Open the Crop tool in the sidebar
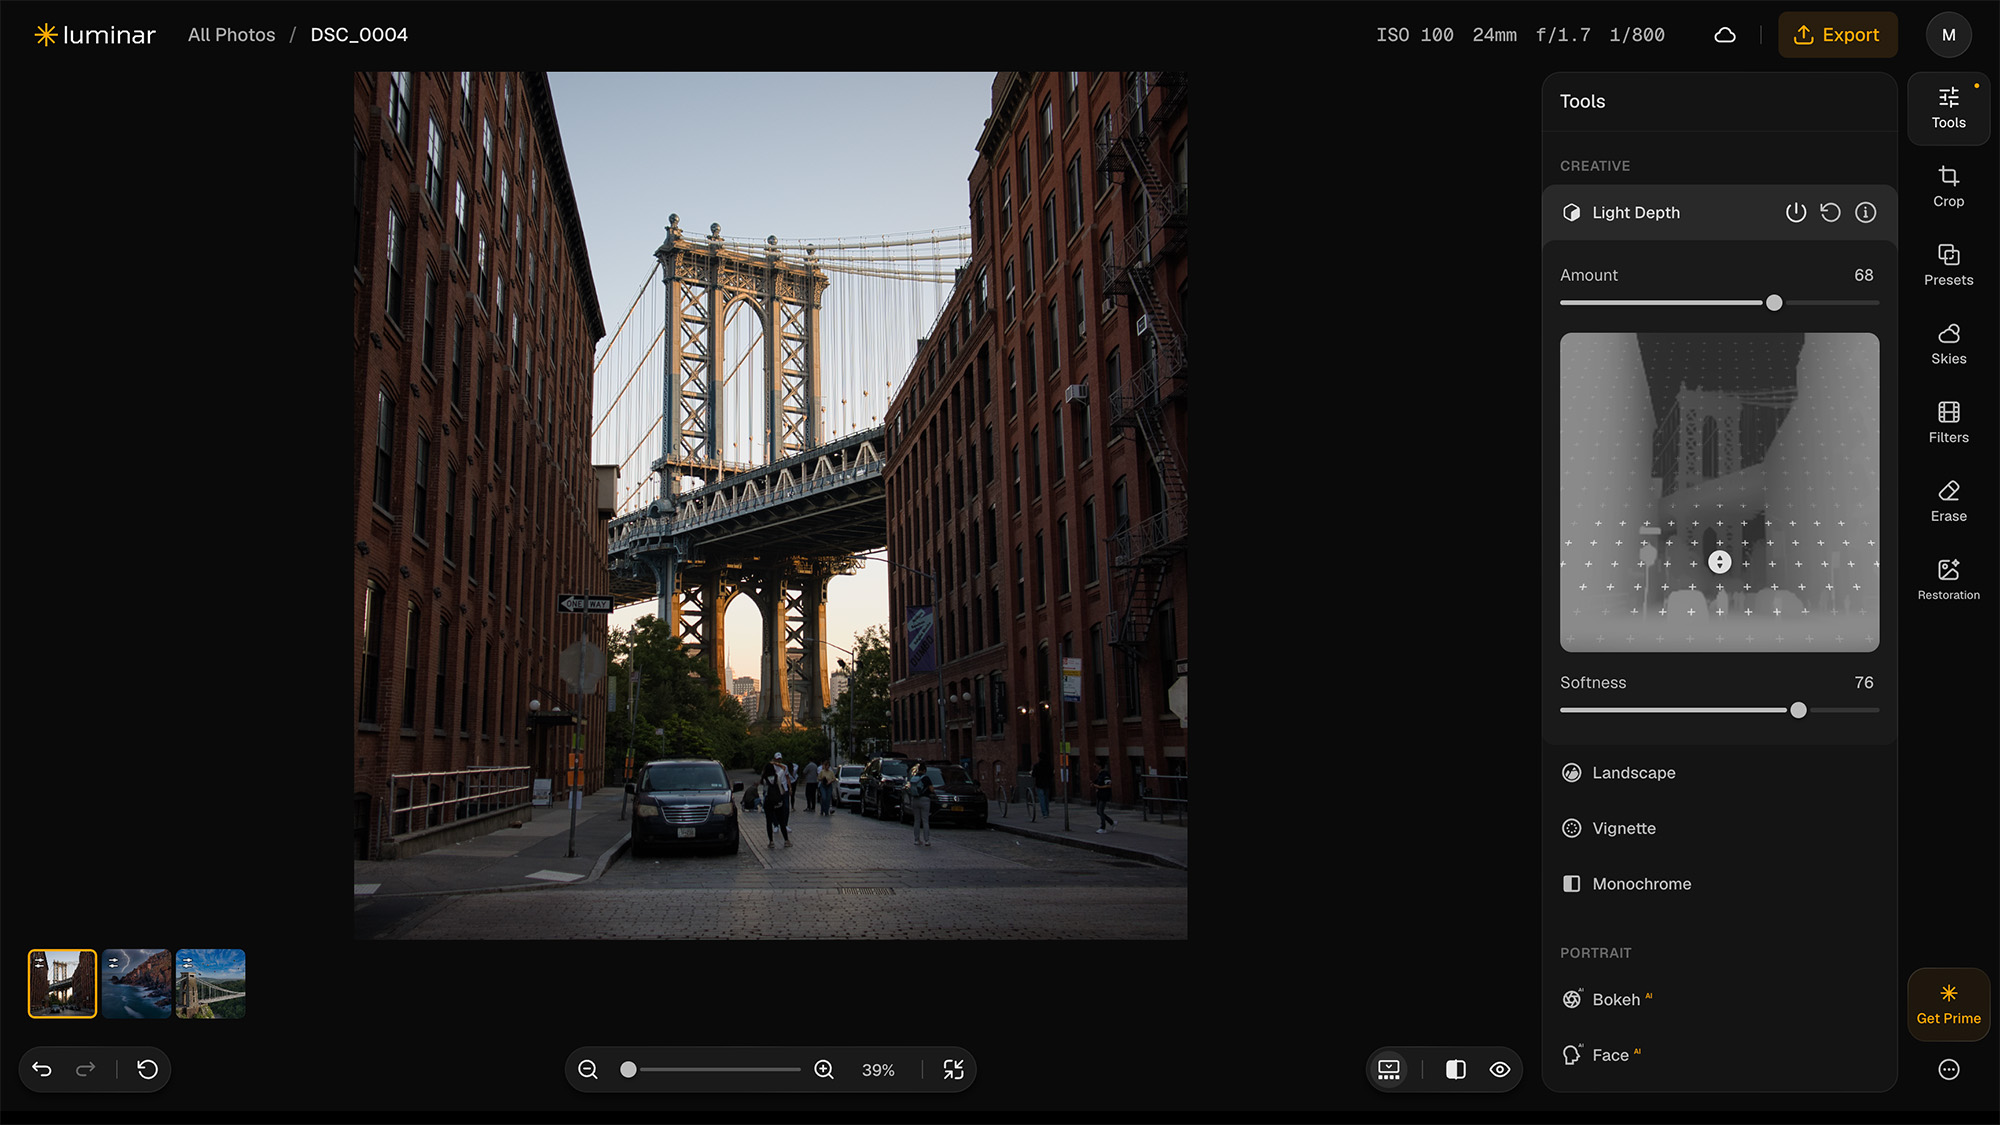Screen dimensions: 2000x1125 pyautogui.click(x=1948, y=187)
